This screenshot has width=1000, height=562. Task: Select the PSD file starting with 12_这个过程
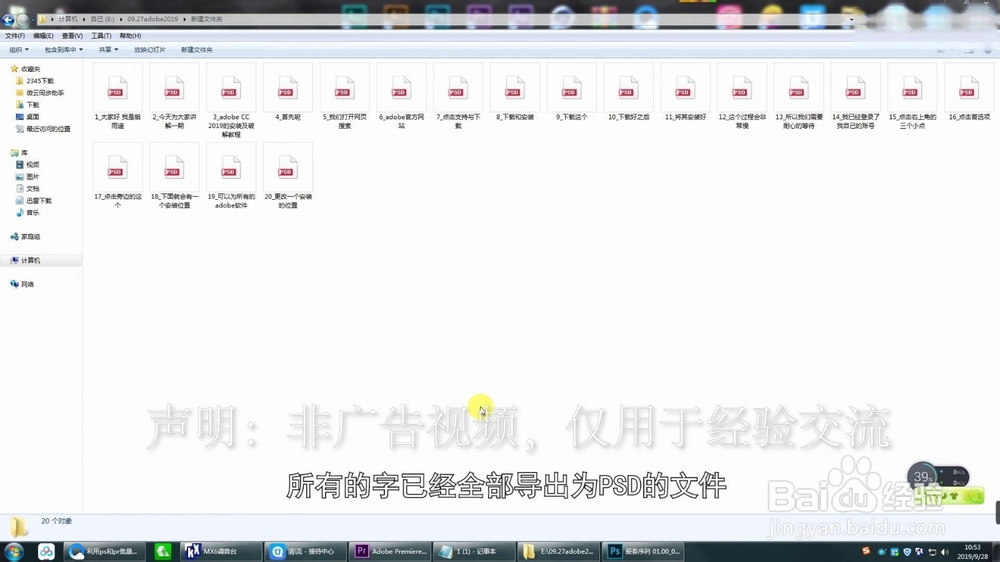[x=742, y=96]
